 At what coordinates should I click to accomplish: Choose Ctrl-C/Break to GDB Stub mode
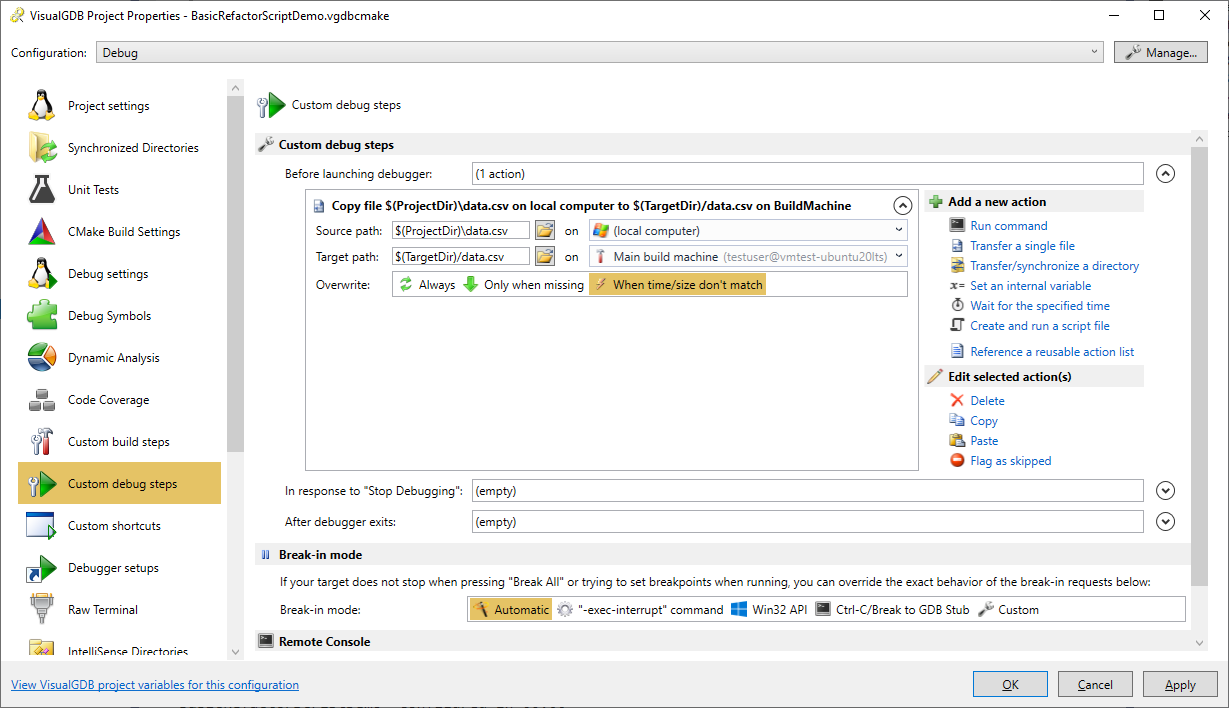[x=893, y=609]
